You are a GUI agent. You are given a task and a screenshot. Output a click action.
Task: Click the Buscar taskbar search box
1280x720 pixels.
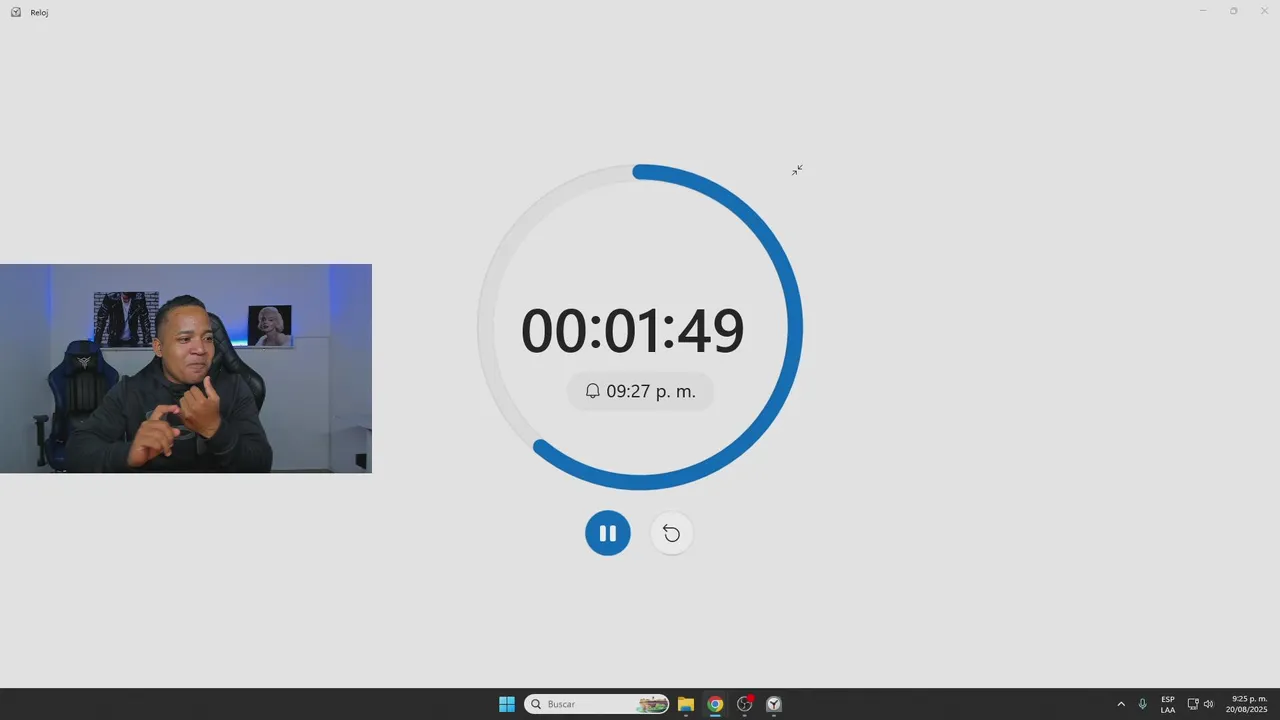click(x=597, y=704)
